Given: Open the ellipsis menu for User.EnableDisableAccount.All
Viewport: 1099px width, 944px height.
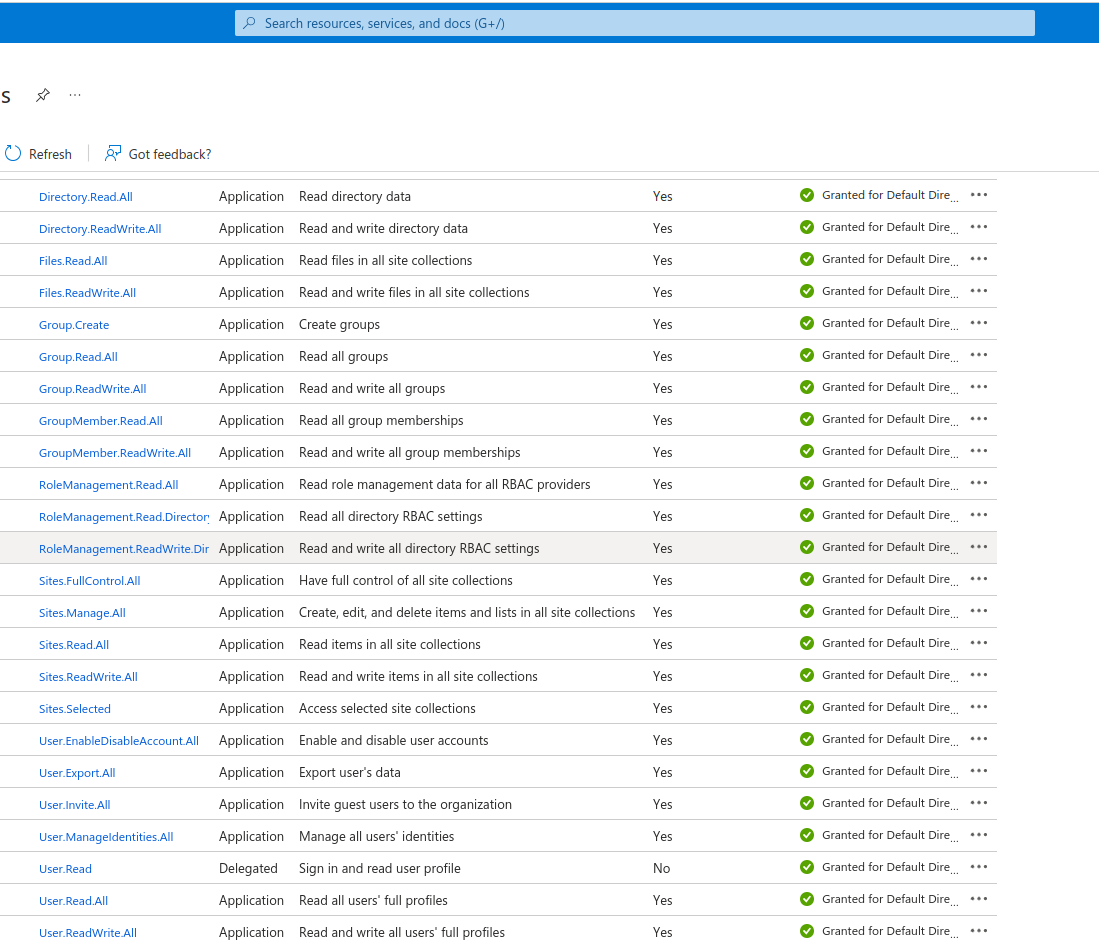Looking at the screenshot, I should pos(979,739).
